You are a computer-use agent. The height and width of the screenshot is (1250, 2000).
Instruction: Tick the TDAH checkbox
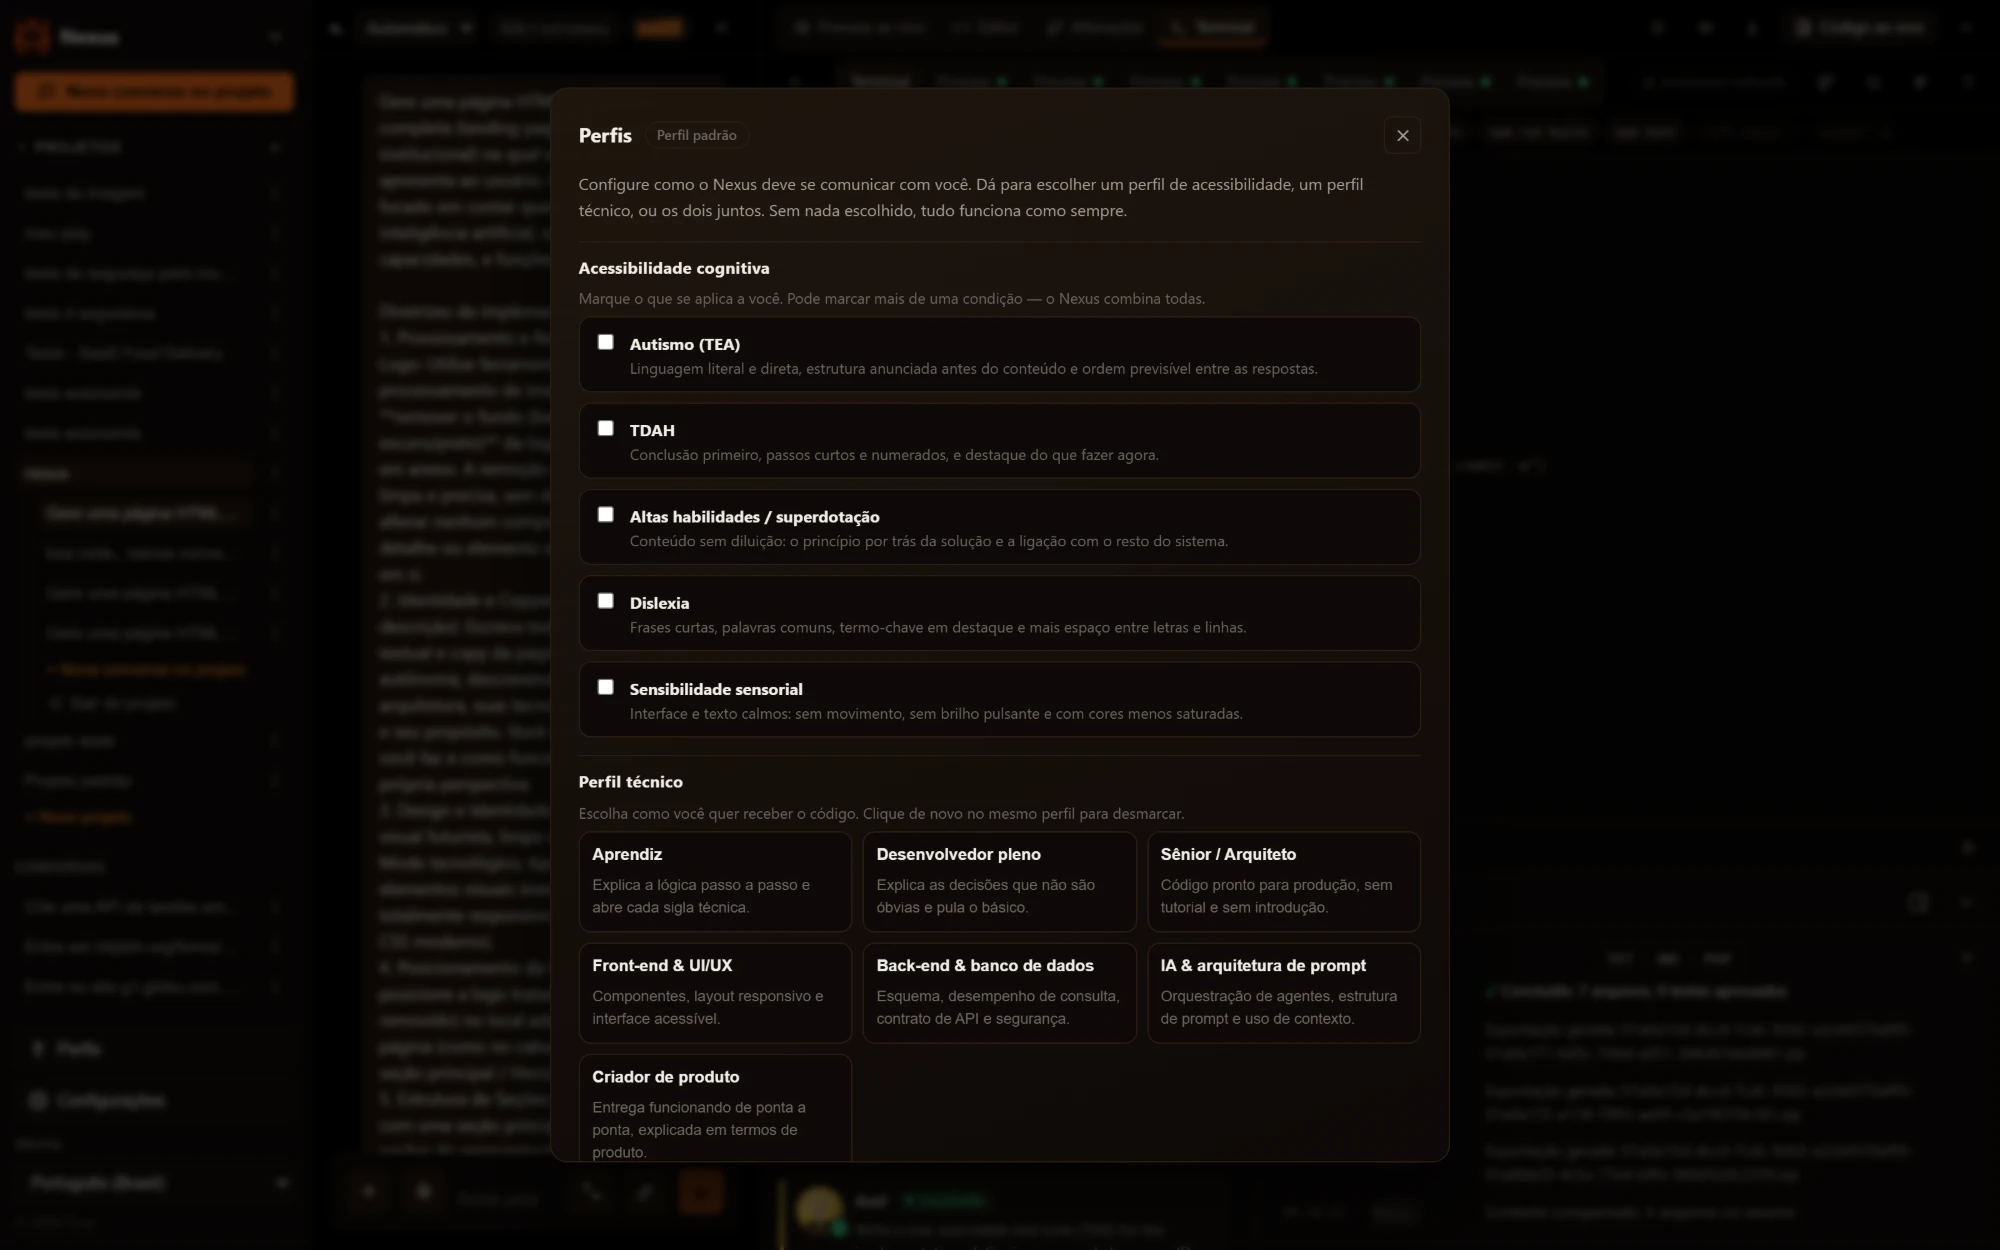point(605,428)
